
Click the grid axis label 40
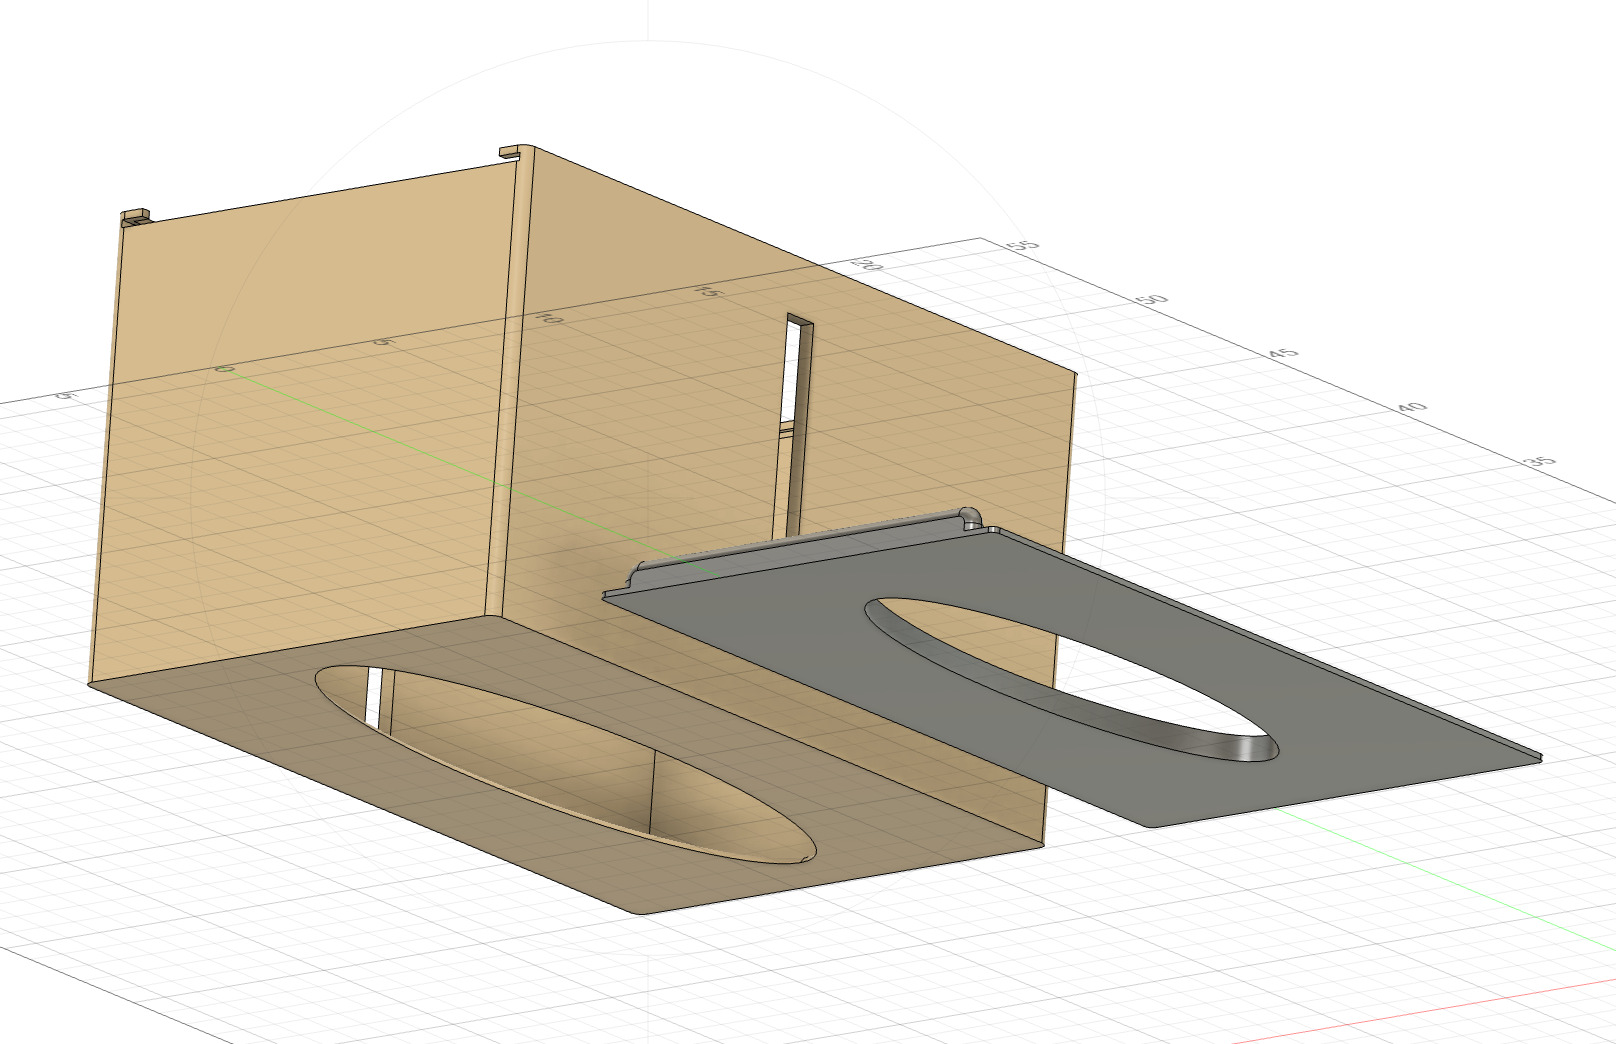coord(1411,407)
